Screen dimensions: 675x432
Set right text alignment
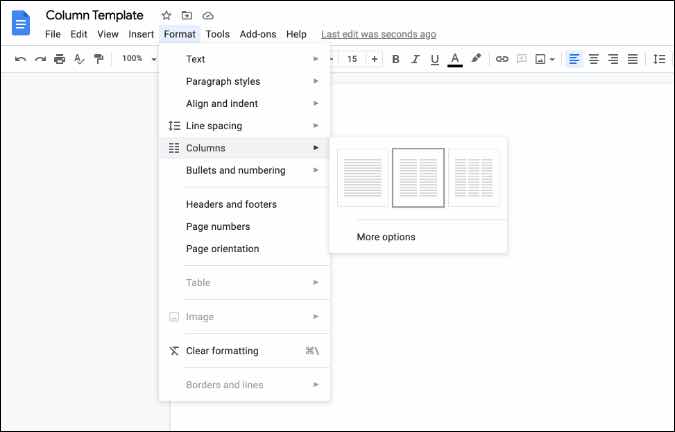[613, 59]
